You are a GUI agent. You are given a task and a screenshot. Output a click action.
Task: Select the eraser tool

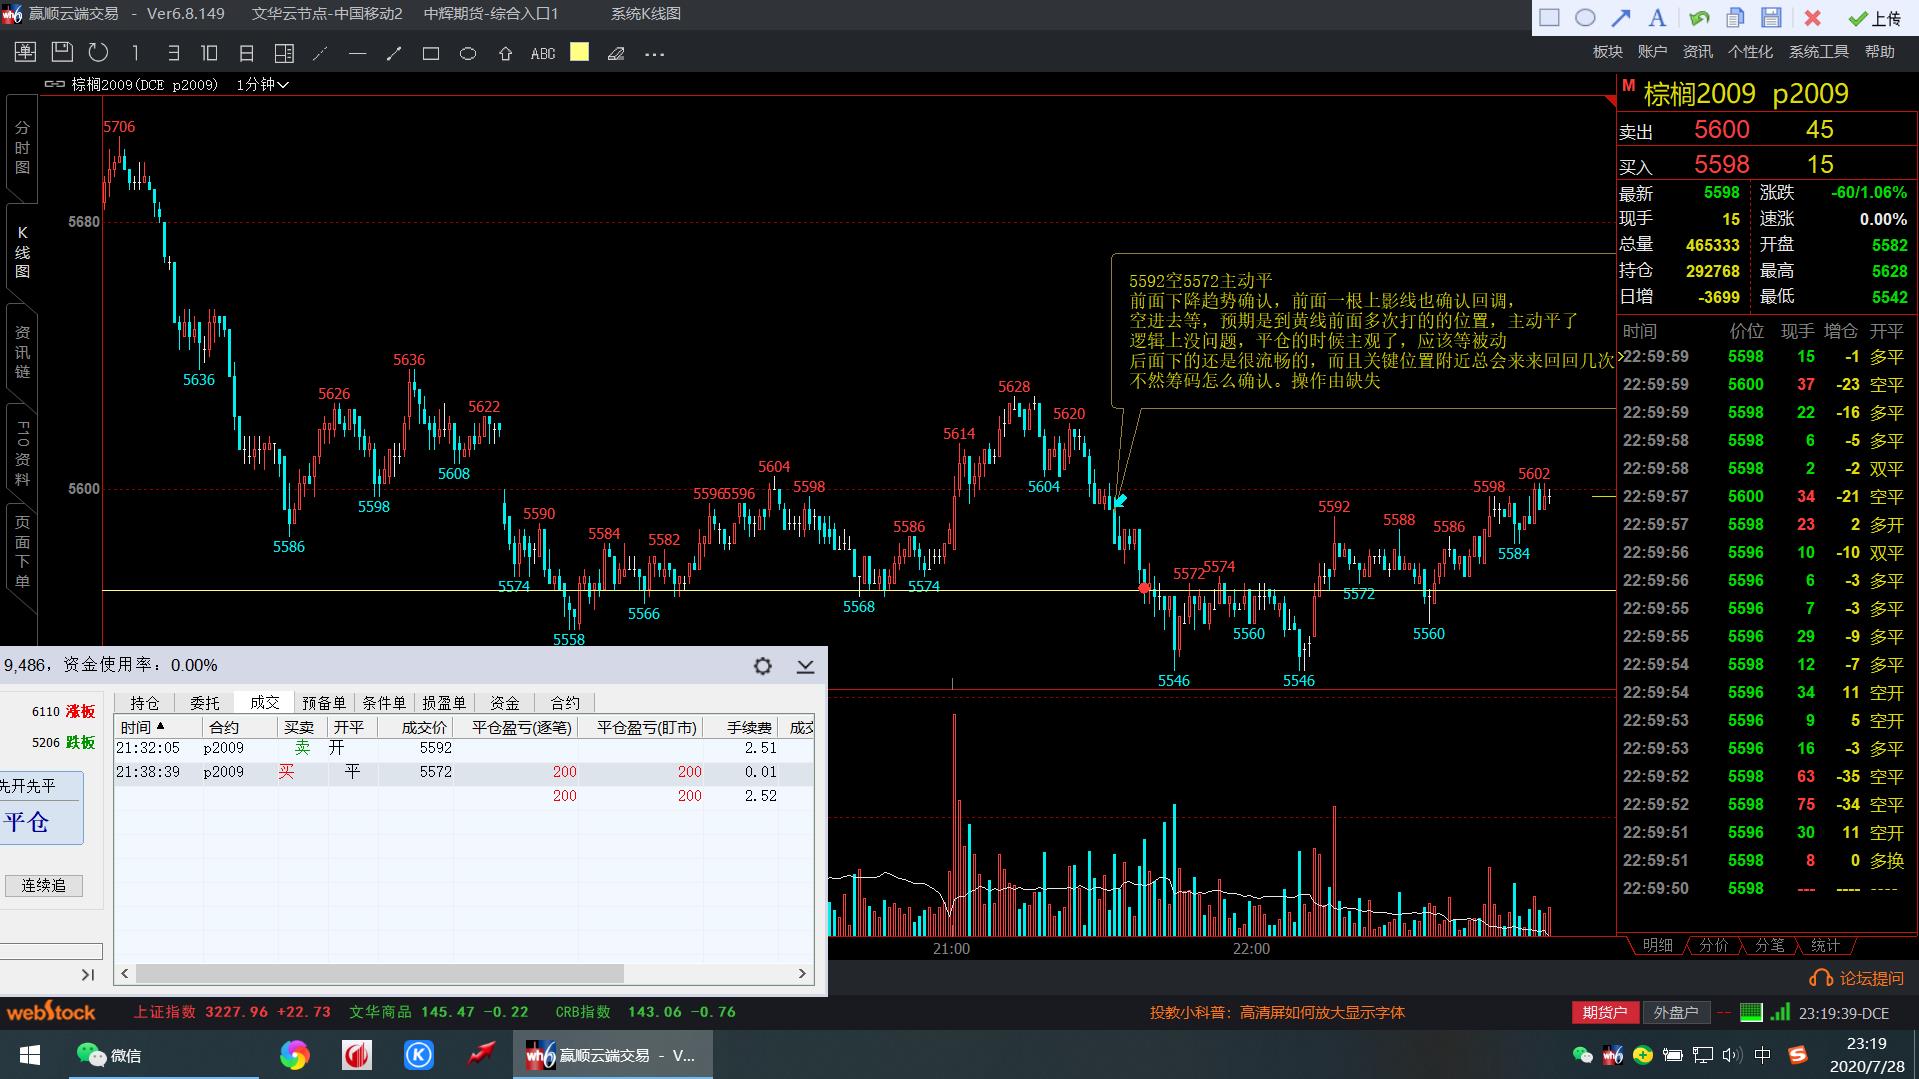(x=616, y=53)
